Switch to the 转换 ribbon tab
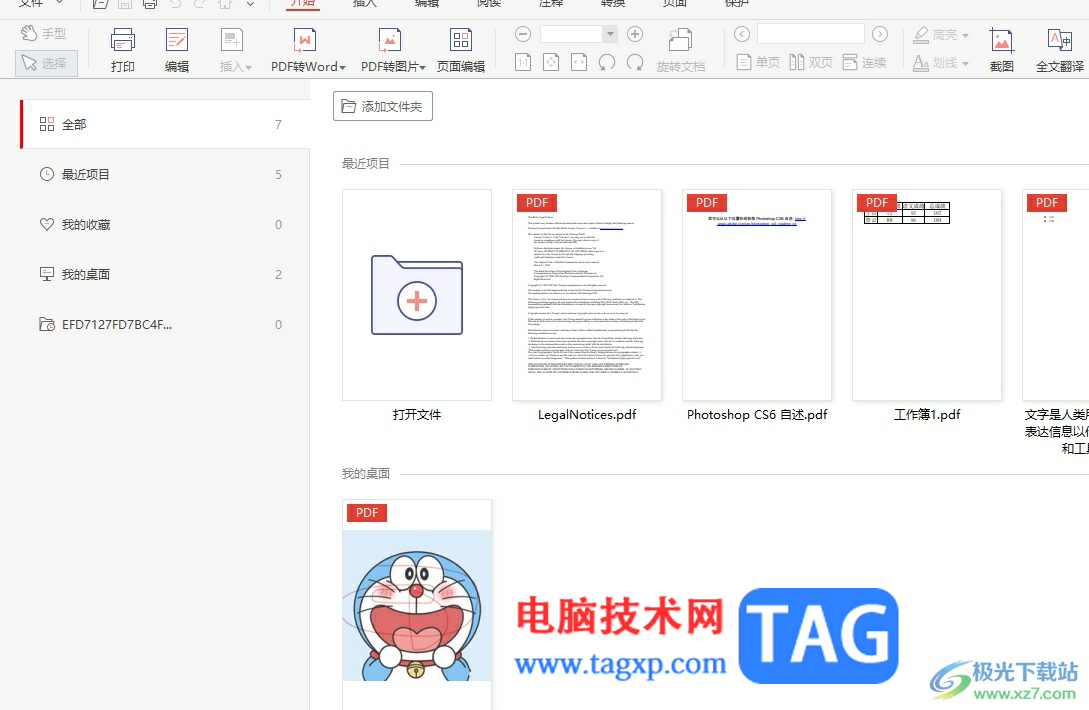This screenshot has width=1089, height=710. pos(613,3)
